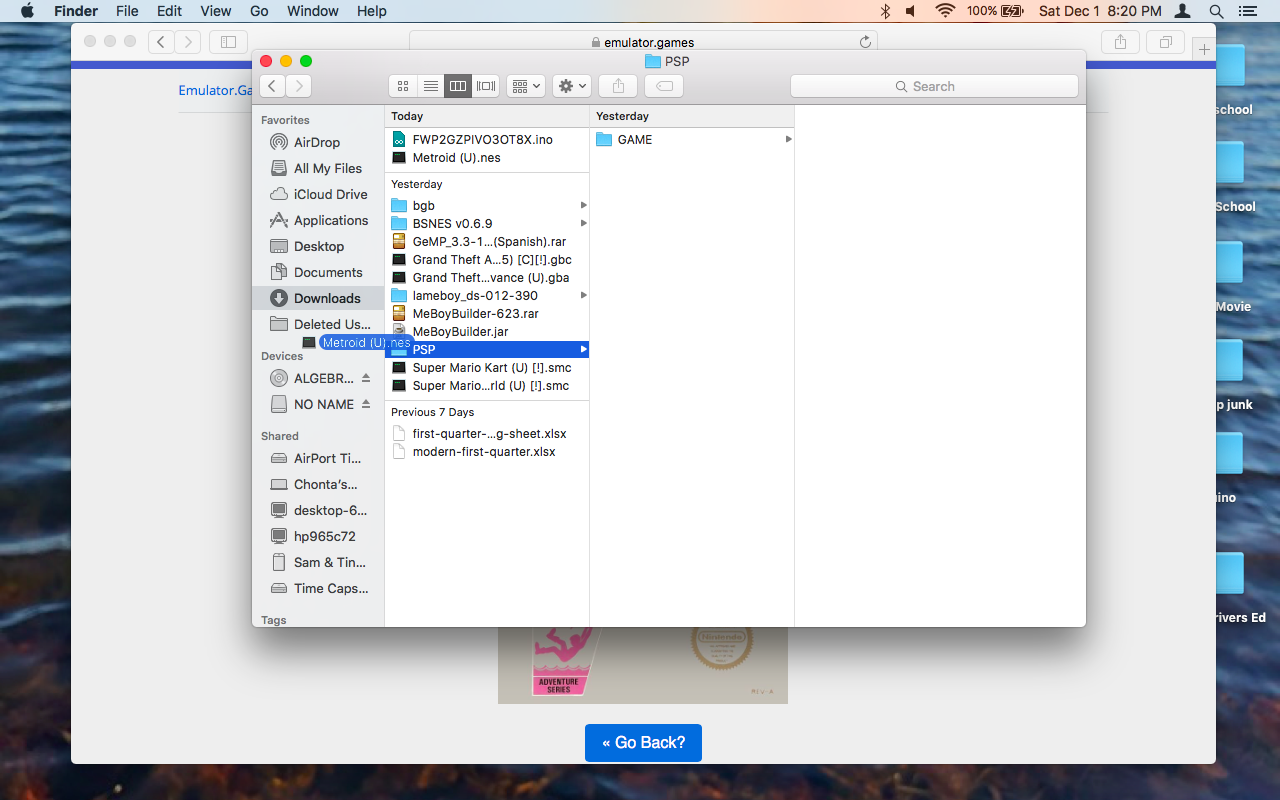Screen dimensions: 1280x800
Task: Switch Finder to icon view
Action: coord(403,86)
